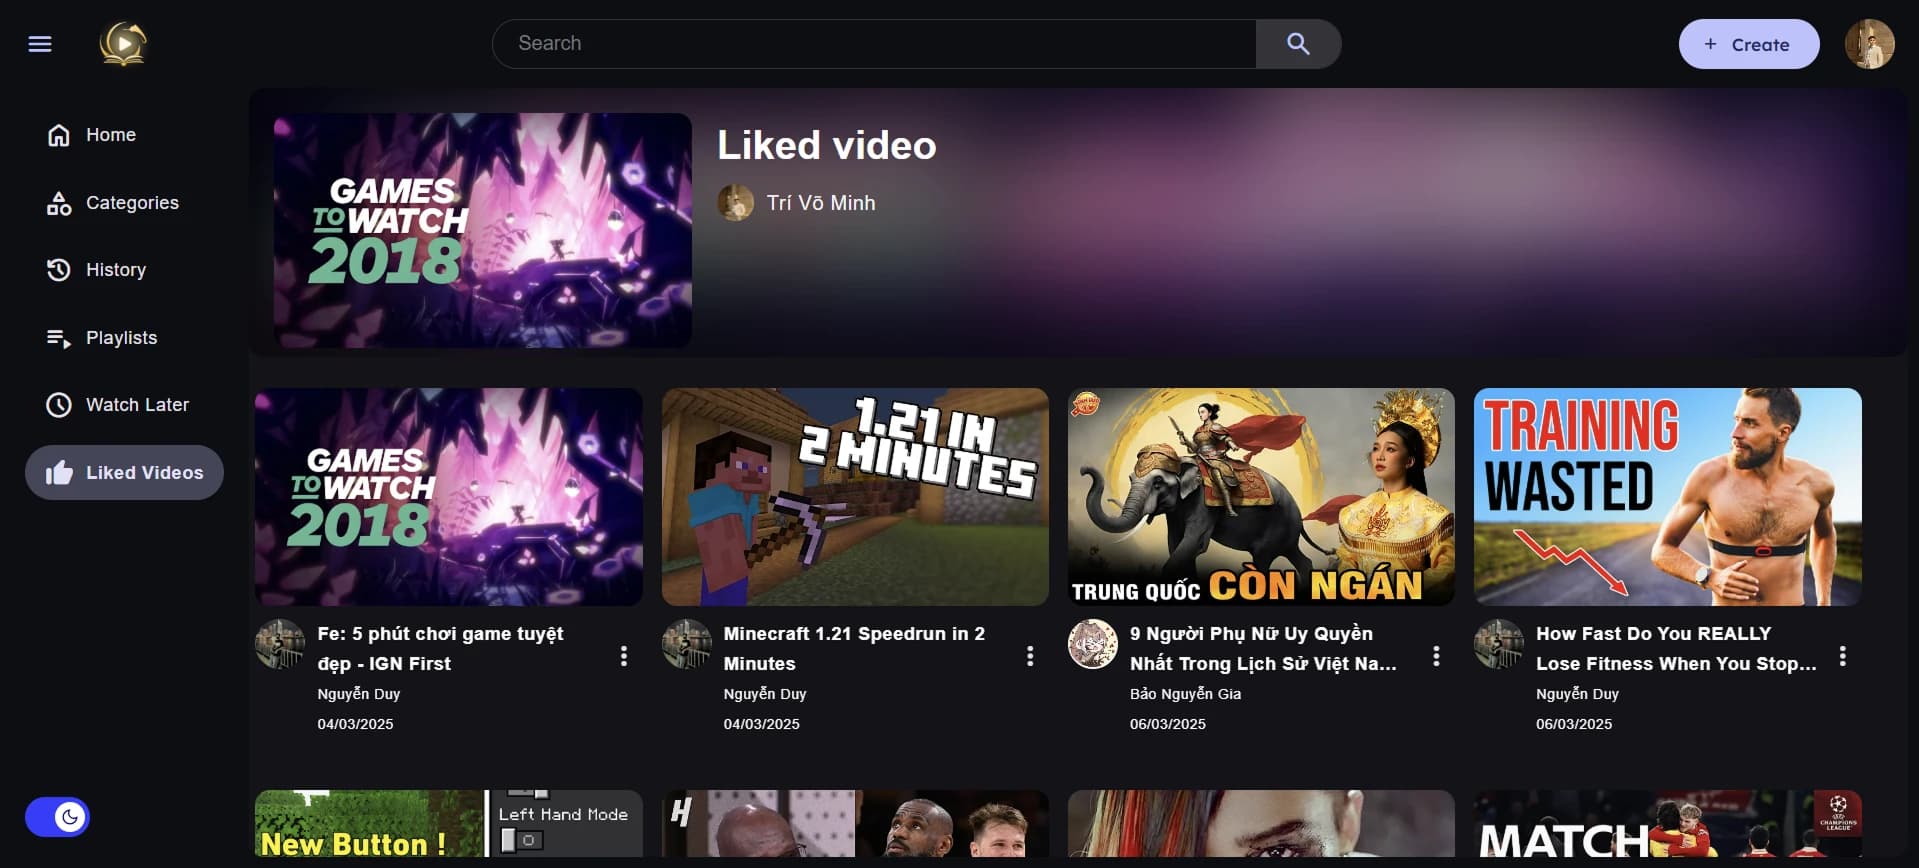This screenshot has width=1919, height=868.
Task: Click the Bảo Nguyễn Gia channel avatar
Action: 1092,644
